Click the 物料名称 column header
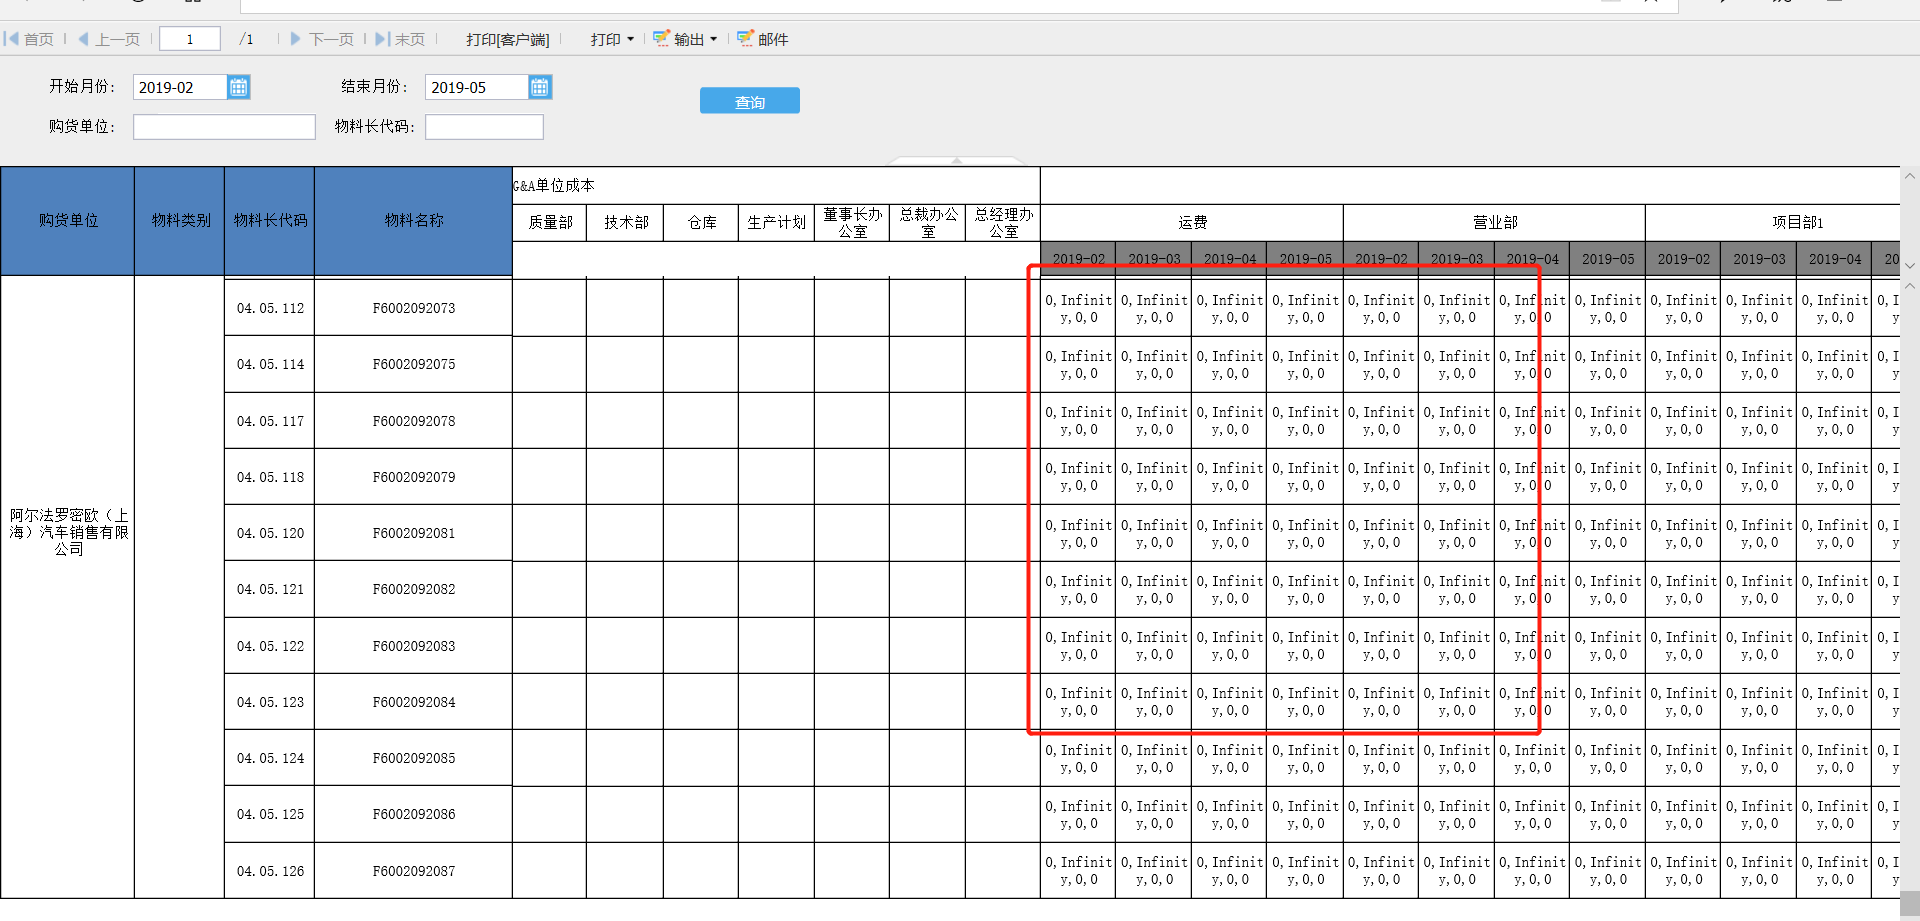Screen dimensions: 1920x921 (413, 221)
